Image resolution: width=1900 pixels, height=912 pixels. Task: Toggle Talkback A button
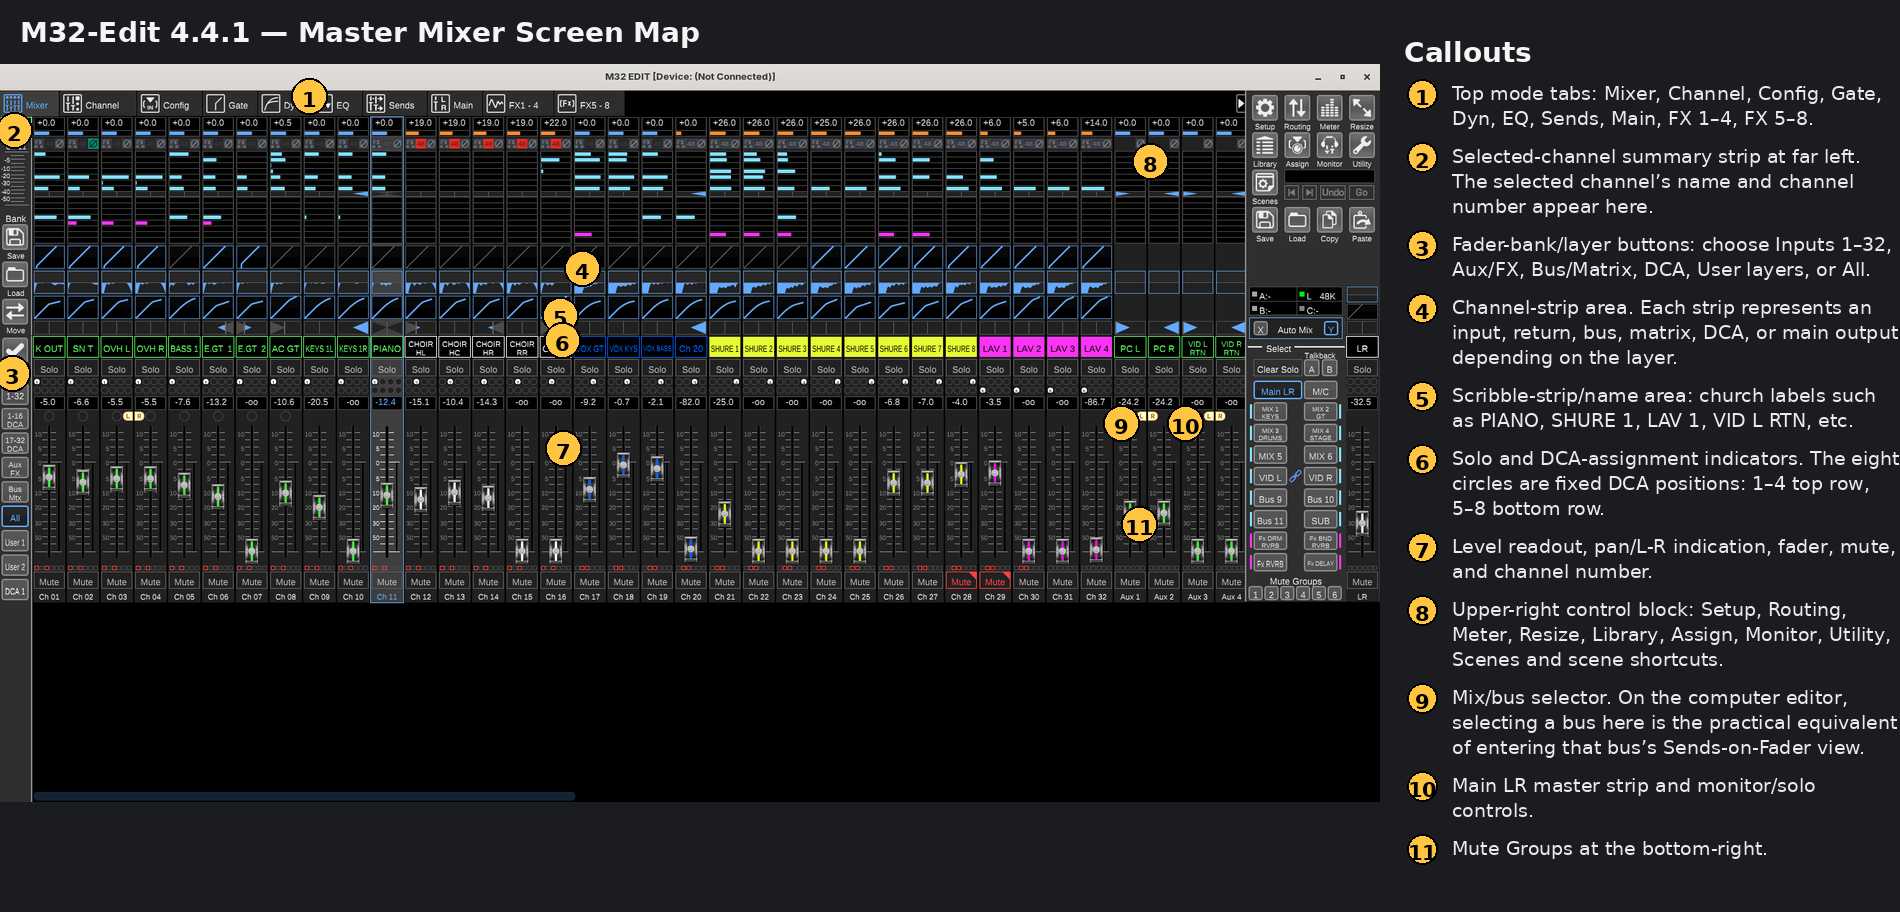click(x=1311, y=369)
